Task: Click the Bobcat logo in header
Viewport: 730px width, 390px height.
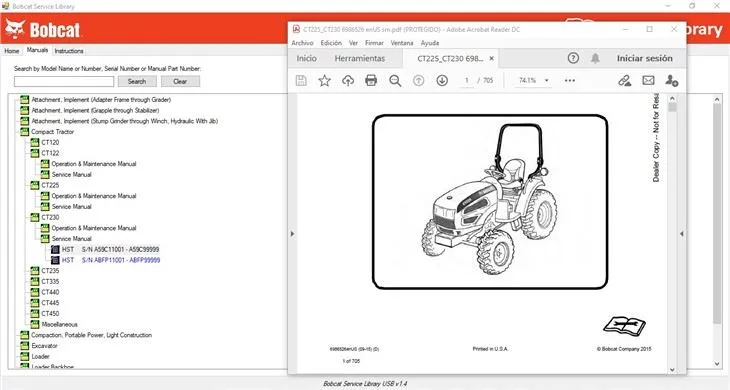Action: 43,30
